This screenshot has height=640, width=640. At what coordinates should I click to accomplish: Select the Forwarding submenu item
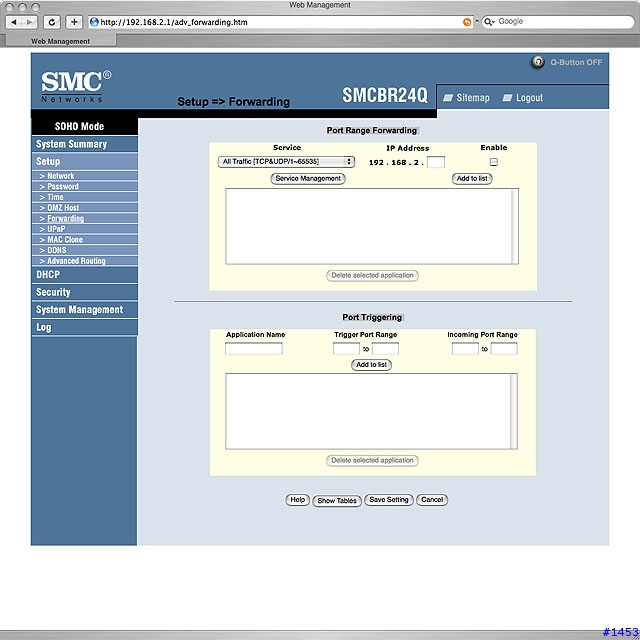[65, 218]
